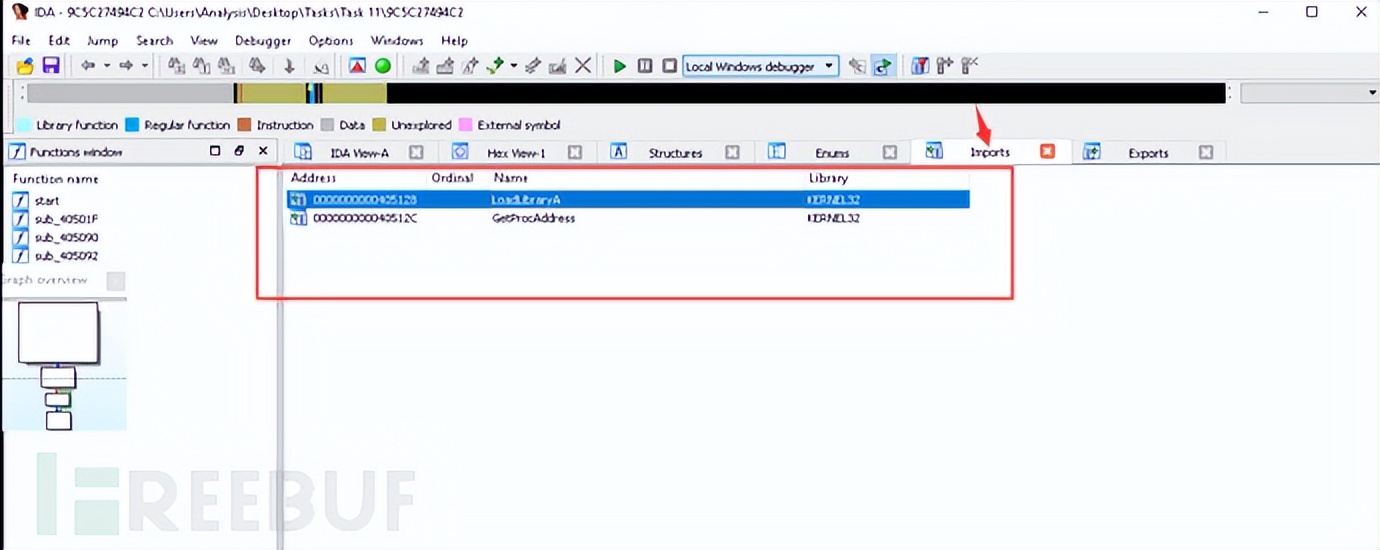Close the Functions window panel
The width and height of the screenshot is (1380, 550).
[x=263, y=151]
